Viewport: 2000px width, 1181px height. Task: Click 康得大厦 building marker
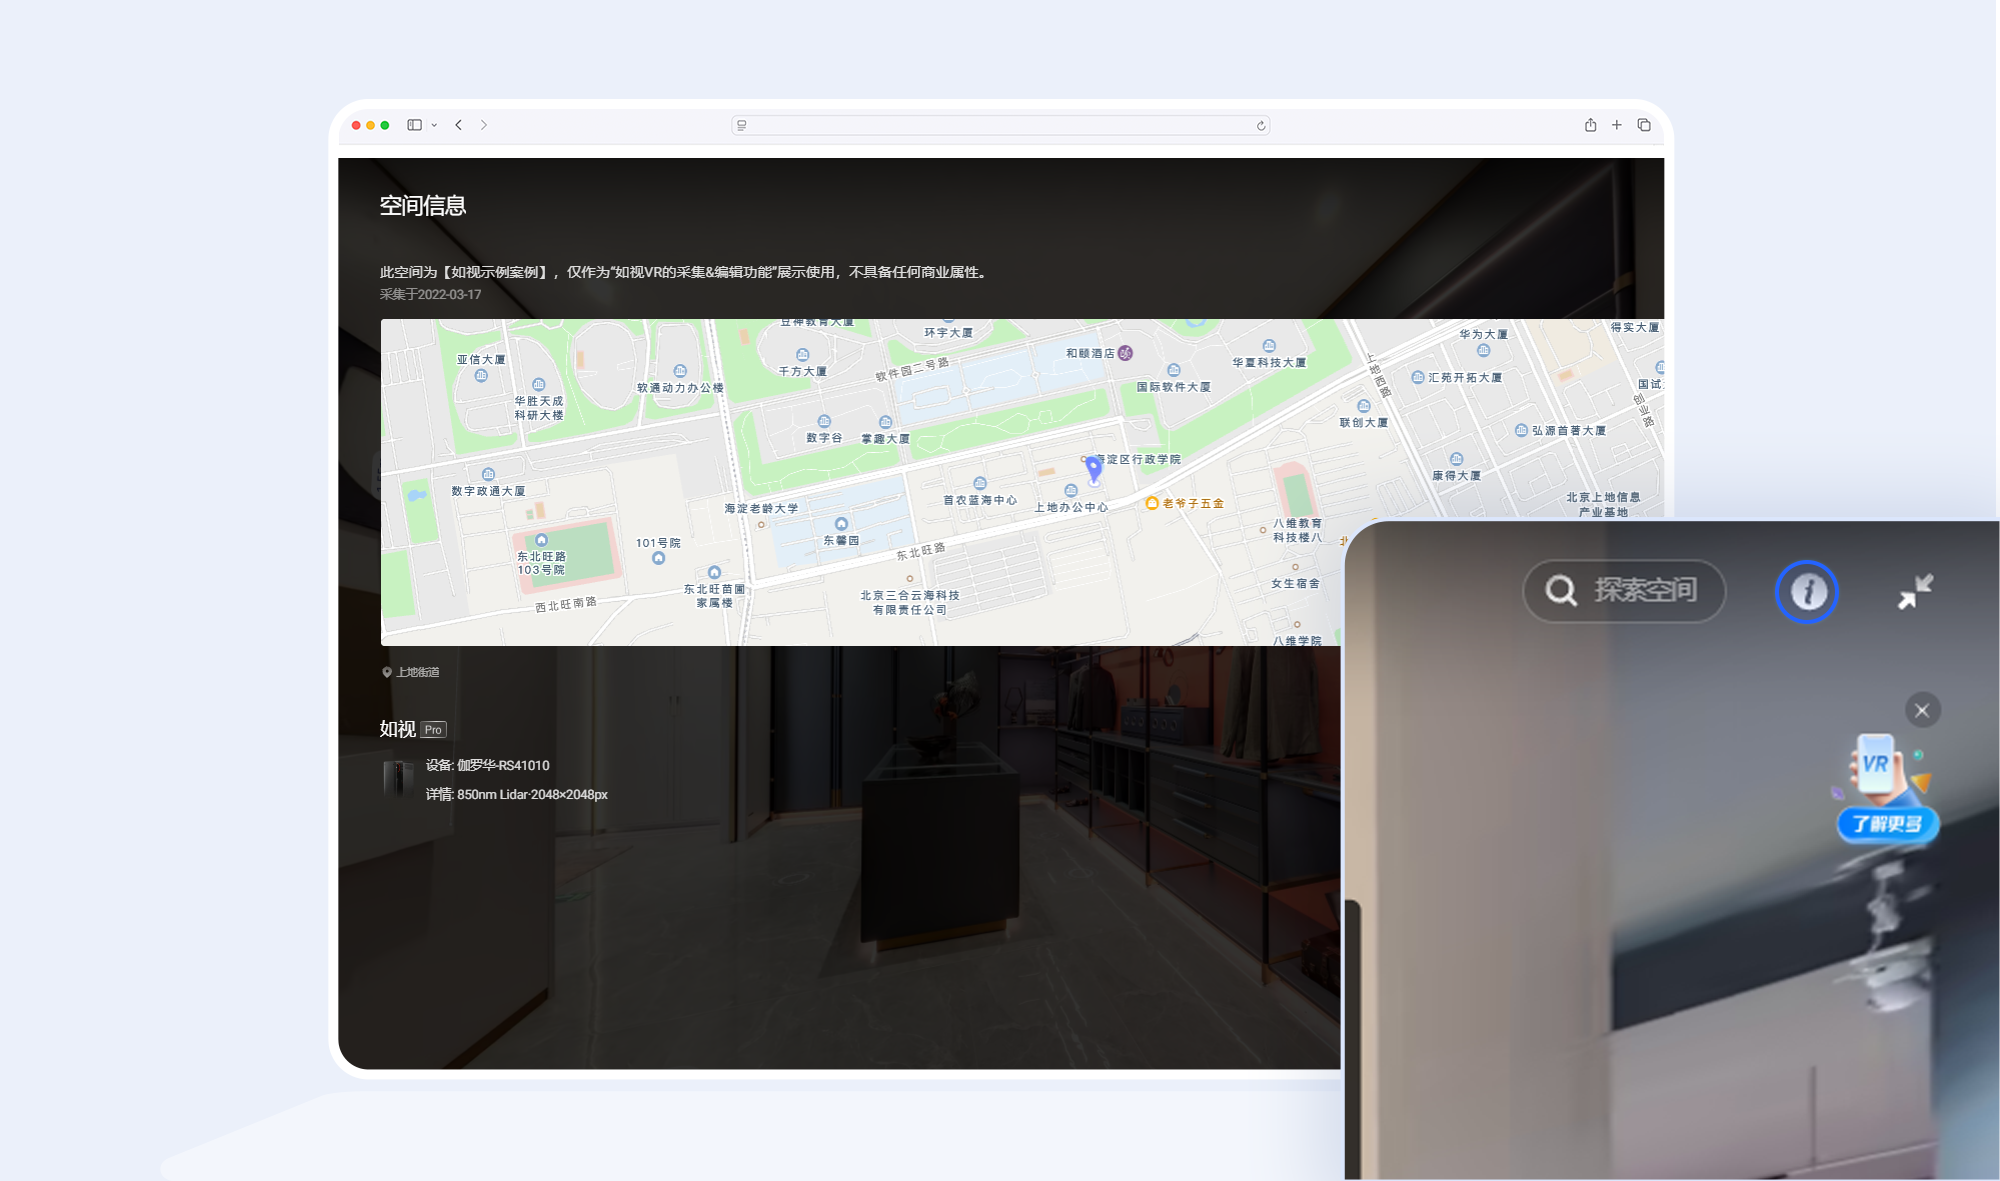[x=1457, y=460]
